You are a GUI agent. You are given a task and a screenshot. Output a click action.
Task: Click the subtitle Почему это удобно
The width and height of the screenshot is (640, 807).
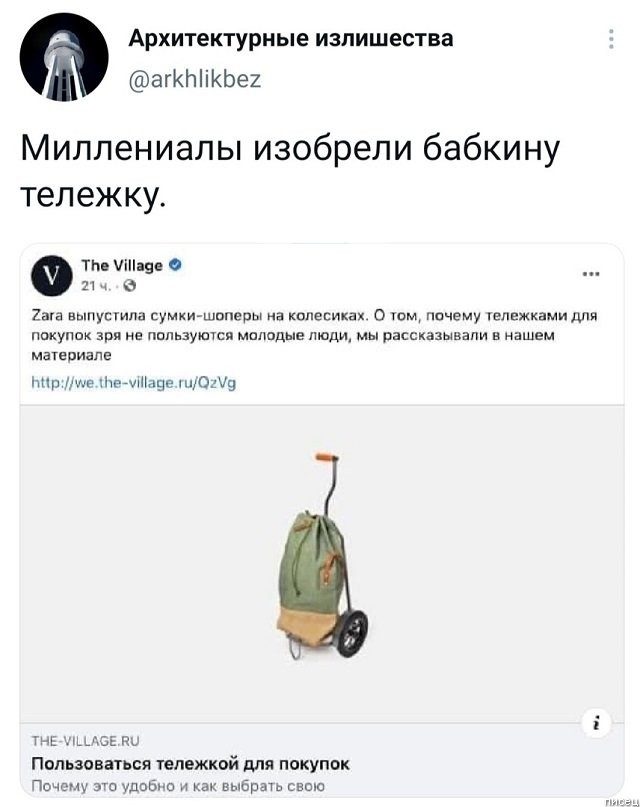click(178, 786)
